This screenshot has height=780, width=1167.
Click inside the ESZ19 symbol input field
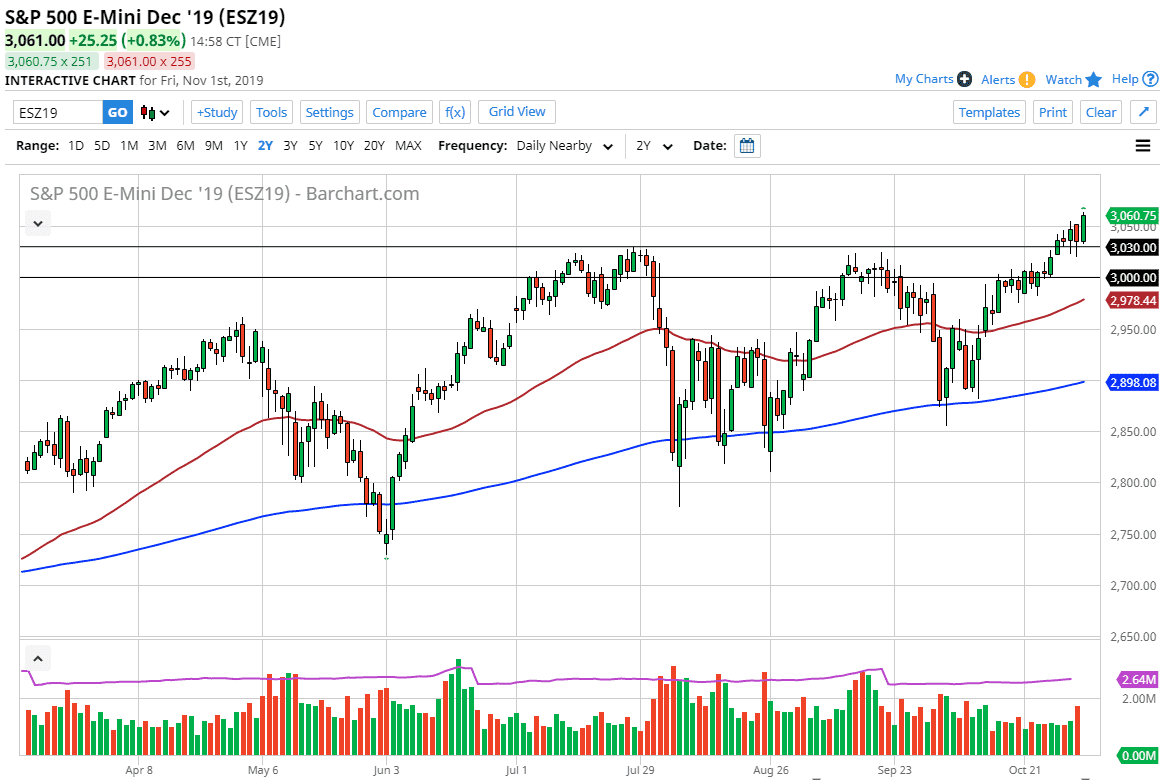[x=55, y=112]
